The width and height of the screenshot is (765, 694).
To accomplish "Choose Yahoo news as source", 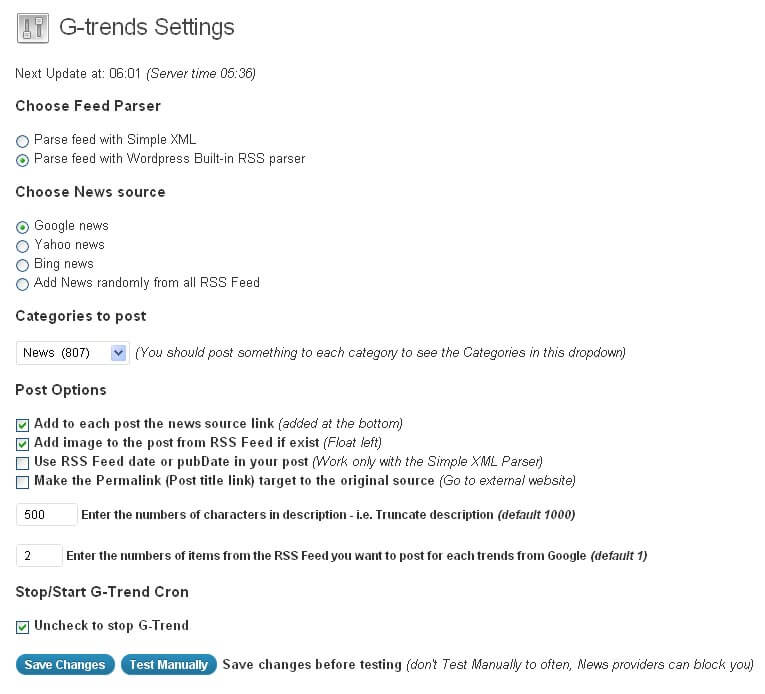I will pos(22,246).
